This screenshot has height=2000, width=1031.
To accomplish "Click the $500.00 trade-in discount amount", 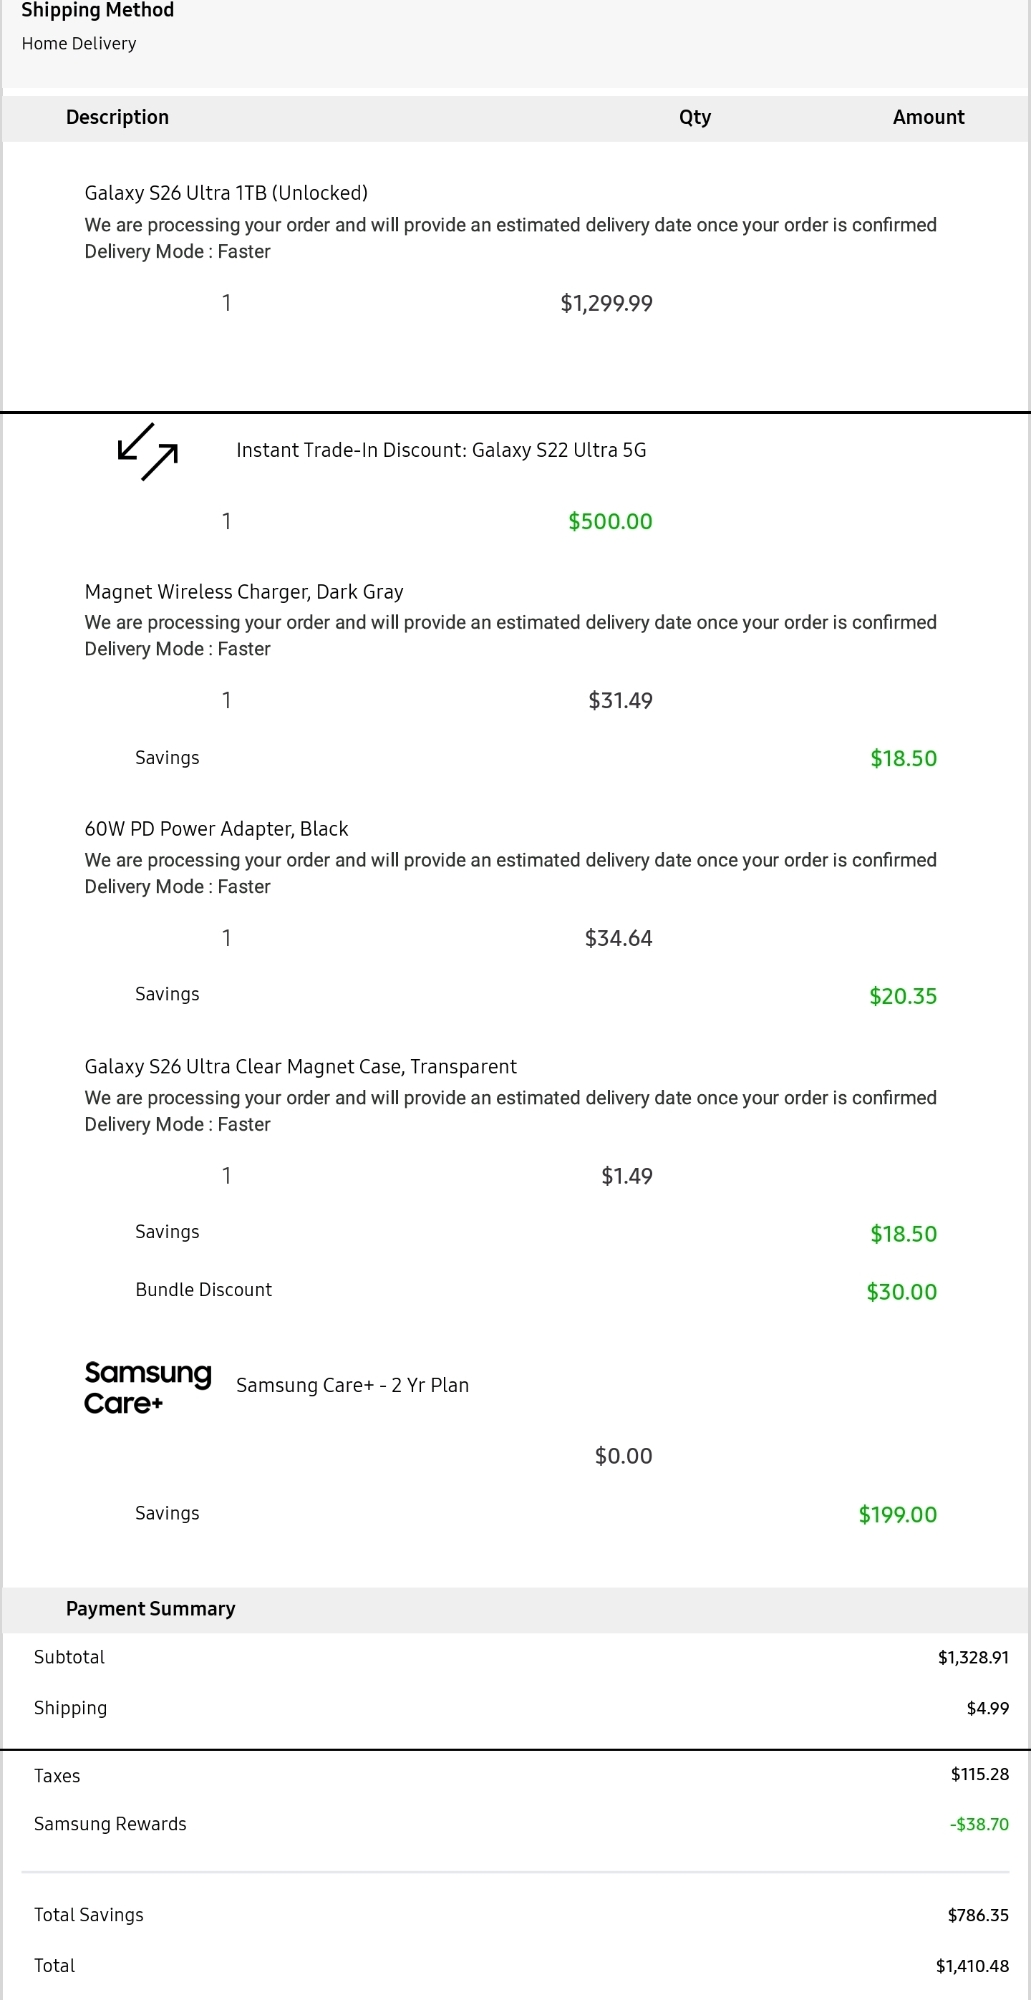I will click(610, 522).
